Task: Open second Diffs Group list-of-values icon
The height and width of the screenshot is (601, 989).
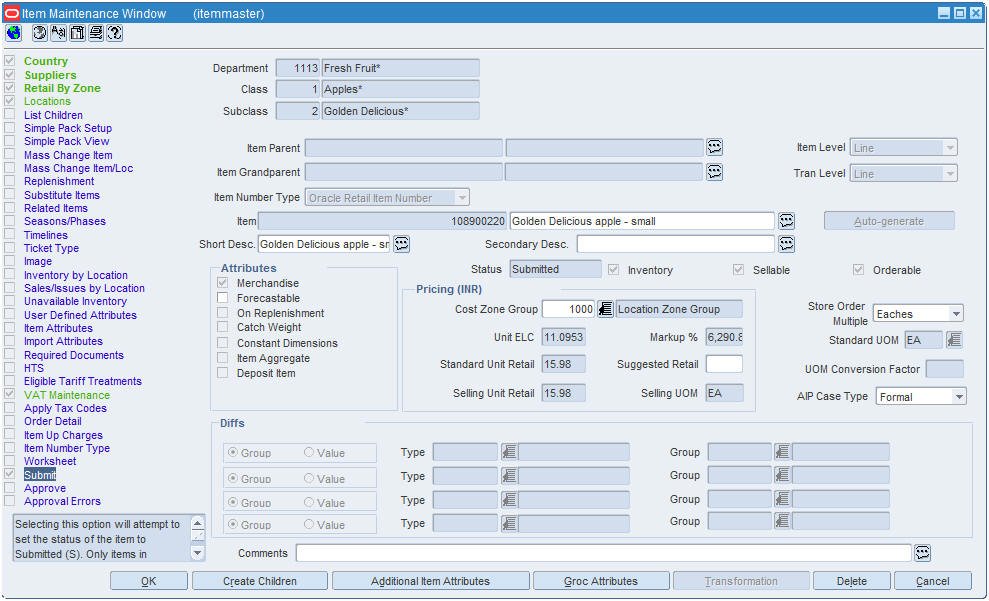Action: point(782,475)
